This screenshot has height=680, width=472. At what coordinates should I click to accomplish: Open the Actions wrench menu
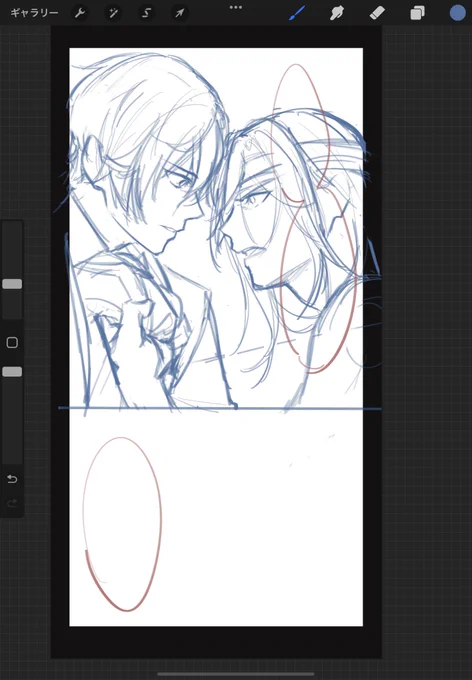coord(80,13)
